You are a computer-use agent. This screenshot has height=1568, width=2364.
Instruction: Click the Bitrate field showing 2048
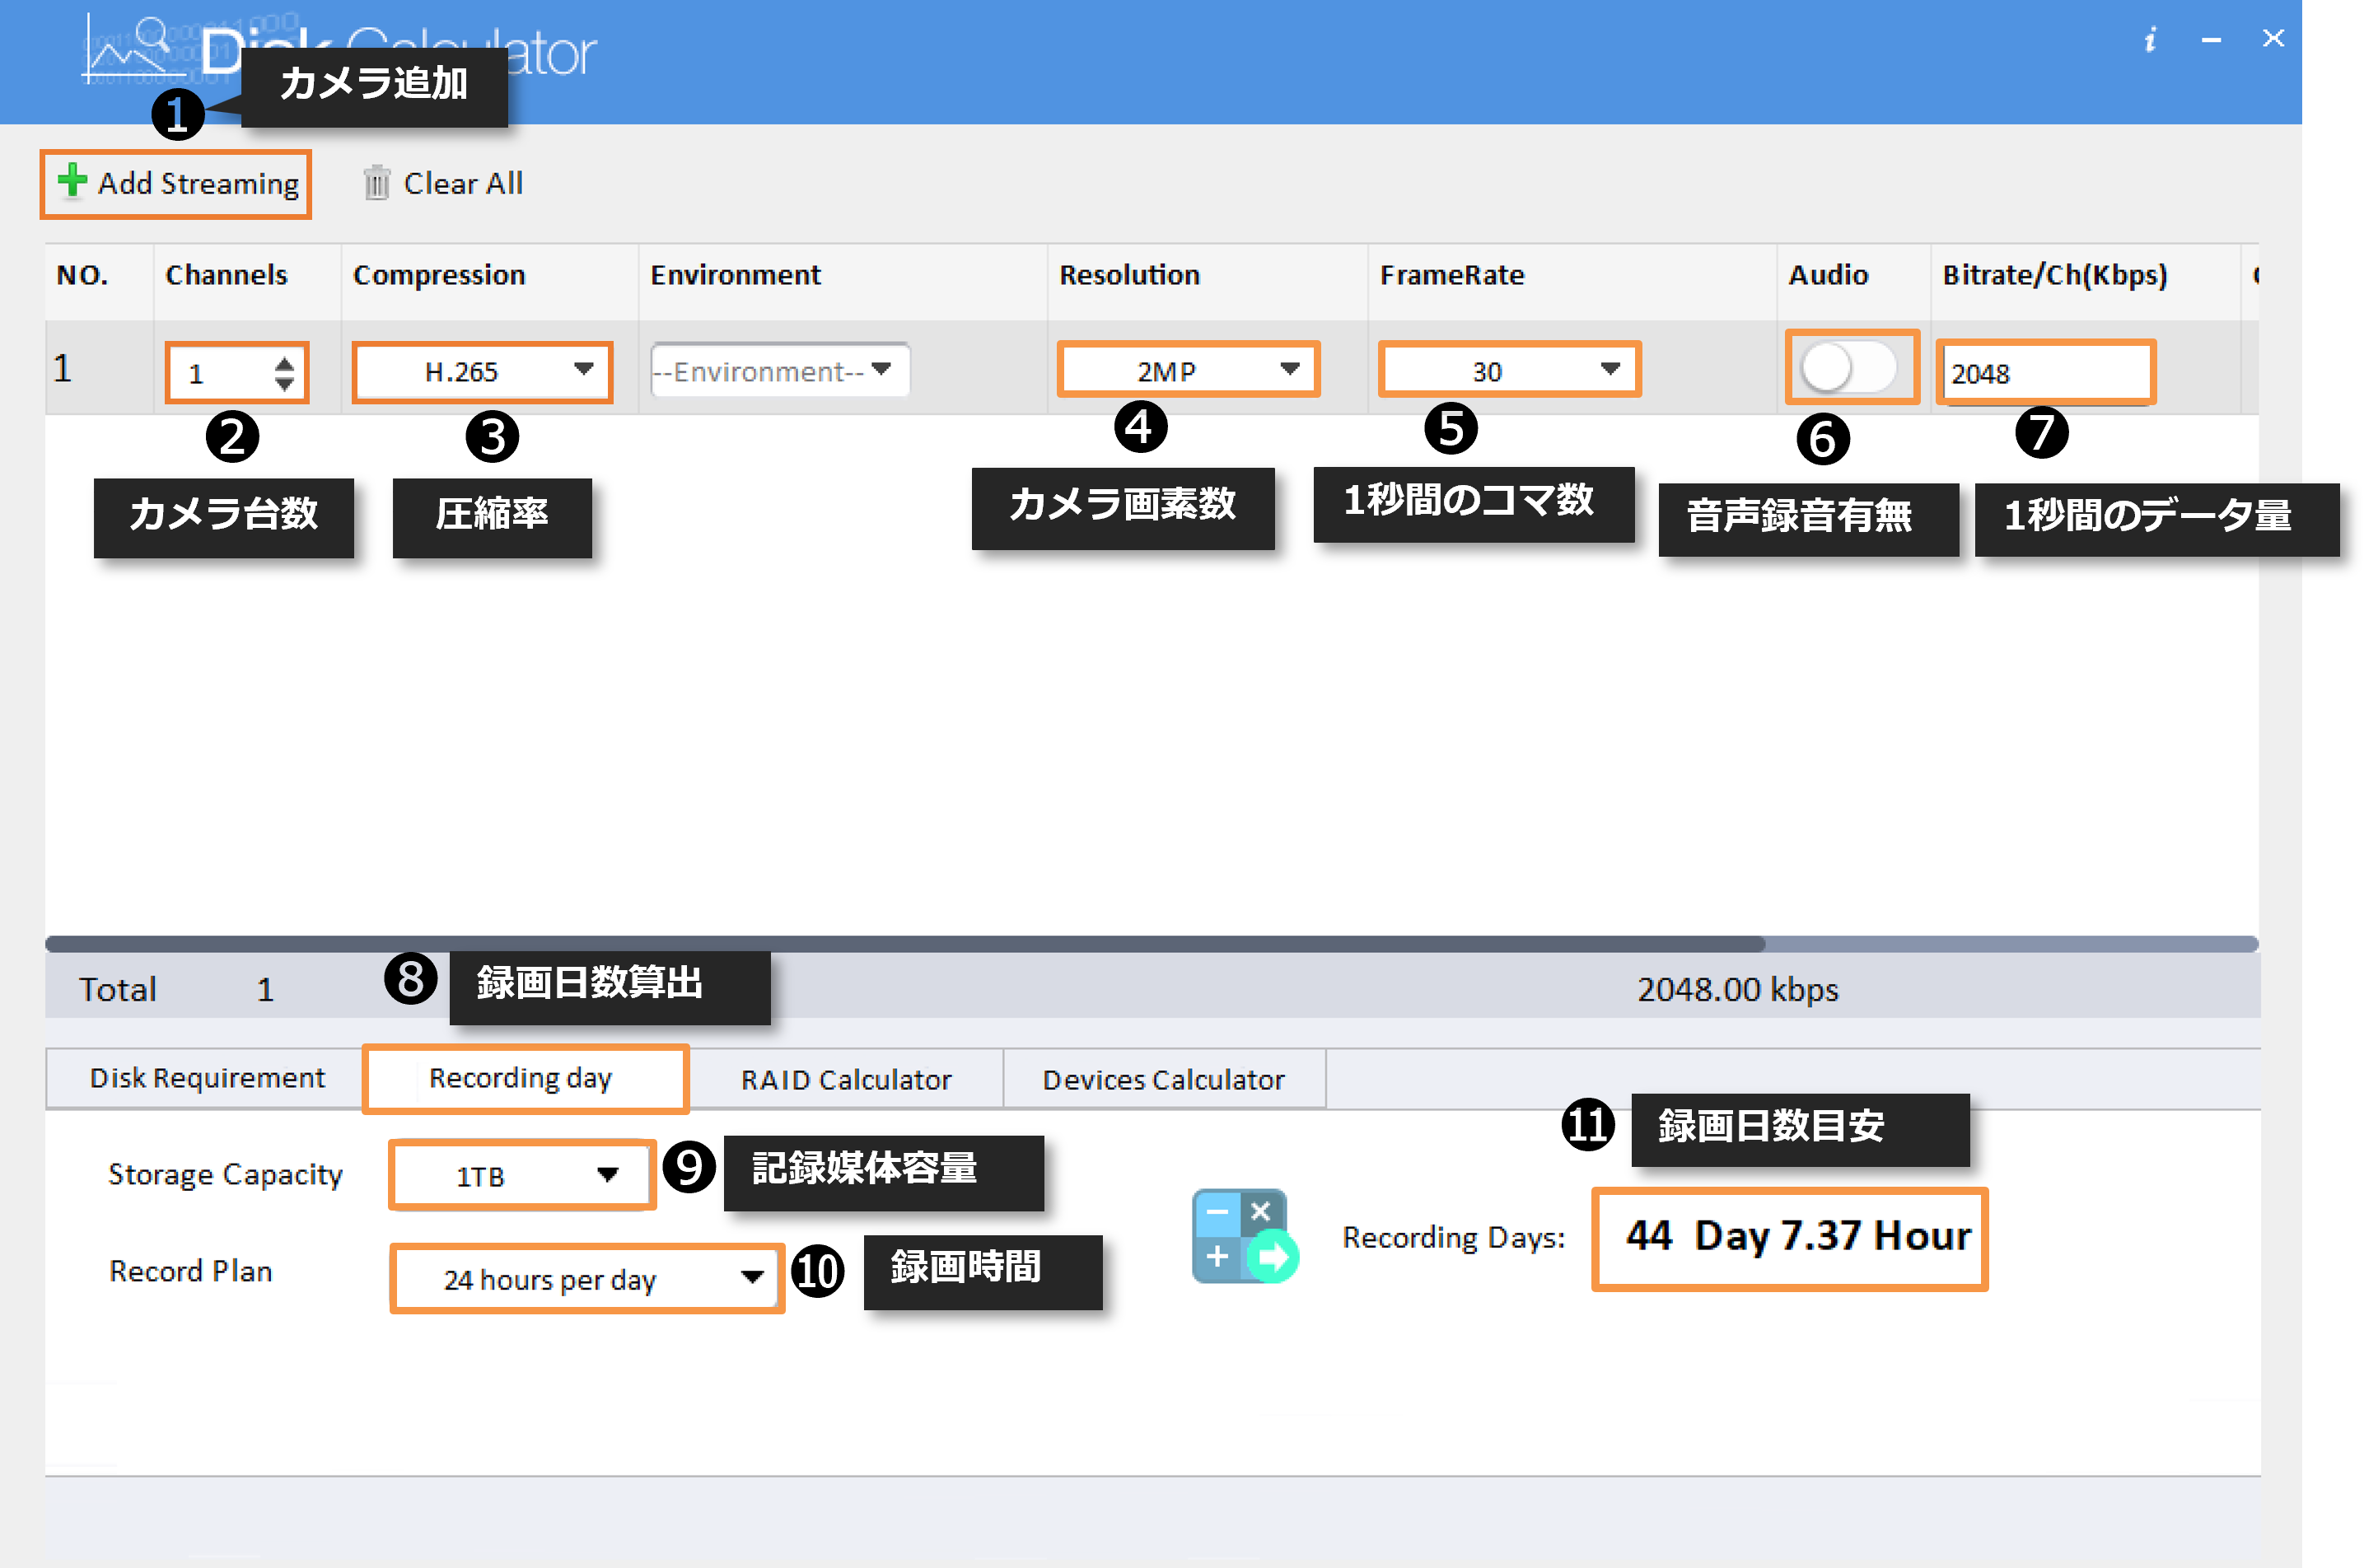pyautogui.click(x=2040, y=374)
